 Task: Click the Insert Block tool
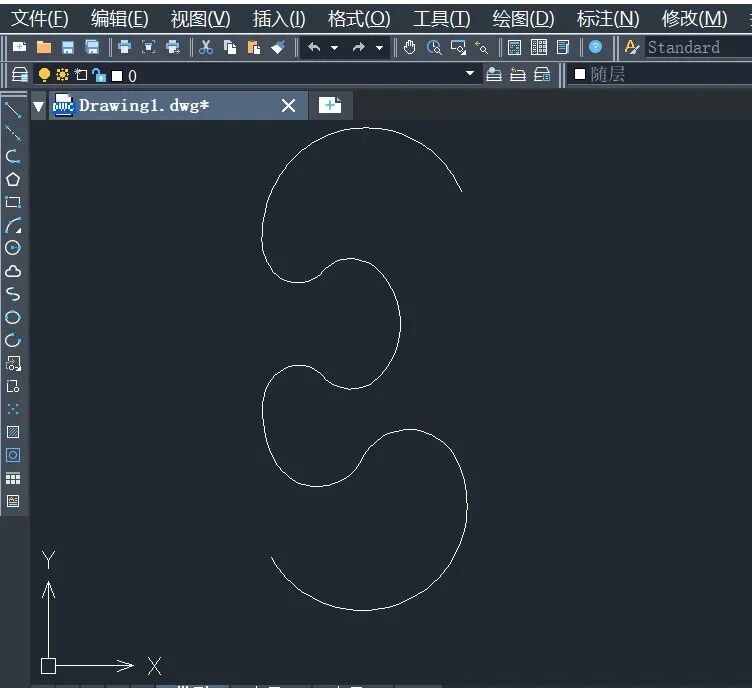click(x=13, y=363)
